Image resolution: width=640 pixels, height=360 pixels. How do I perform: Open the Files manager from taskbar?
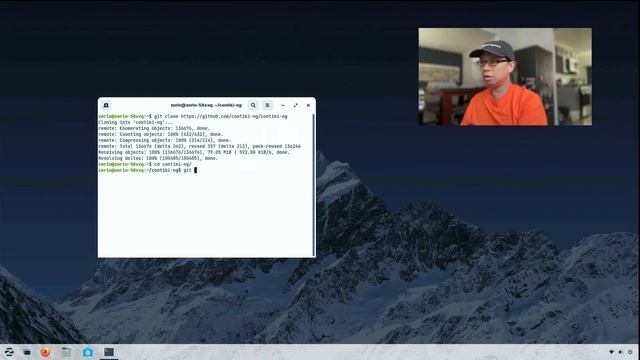66,352
